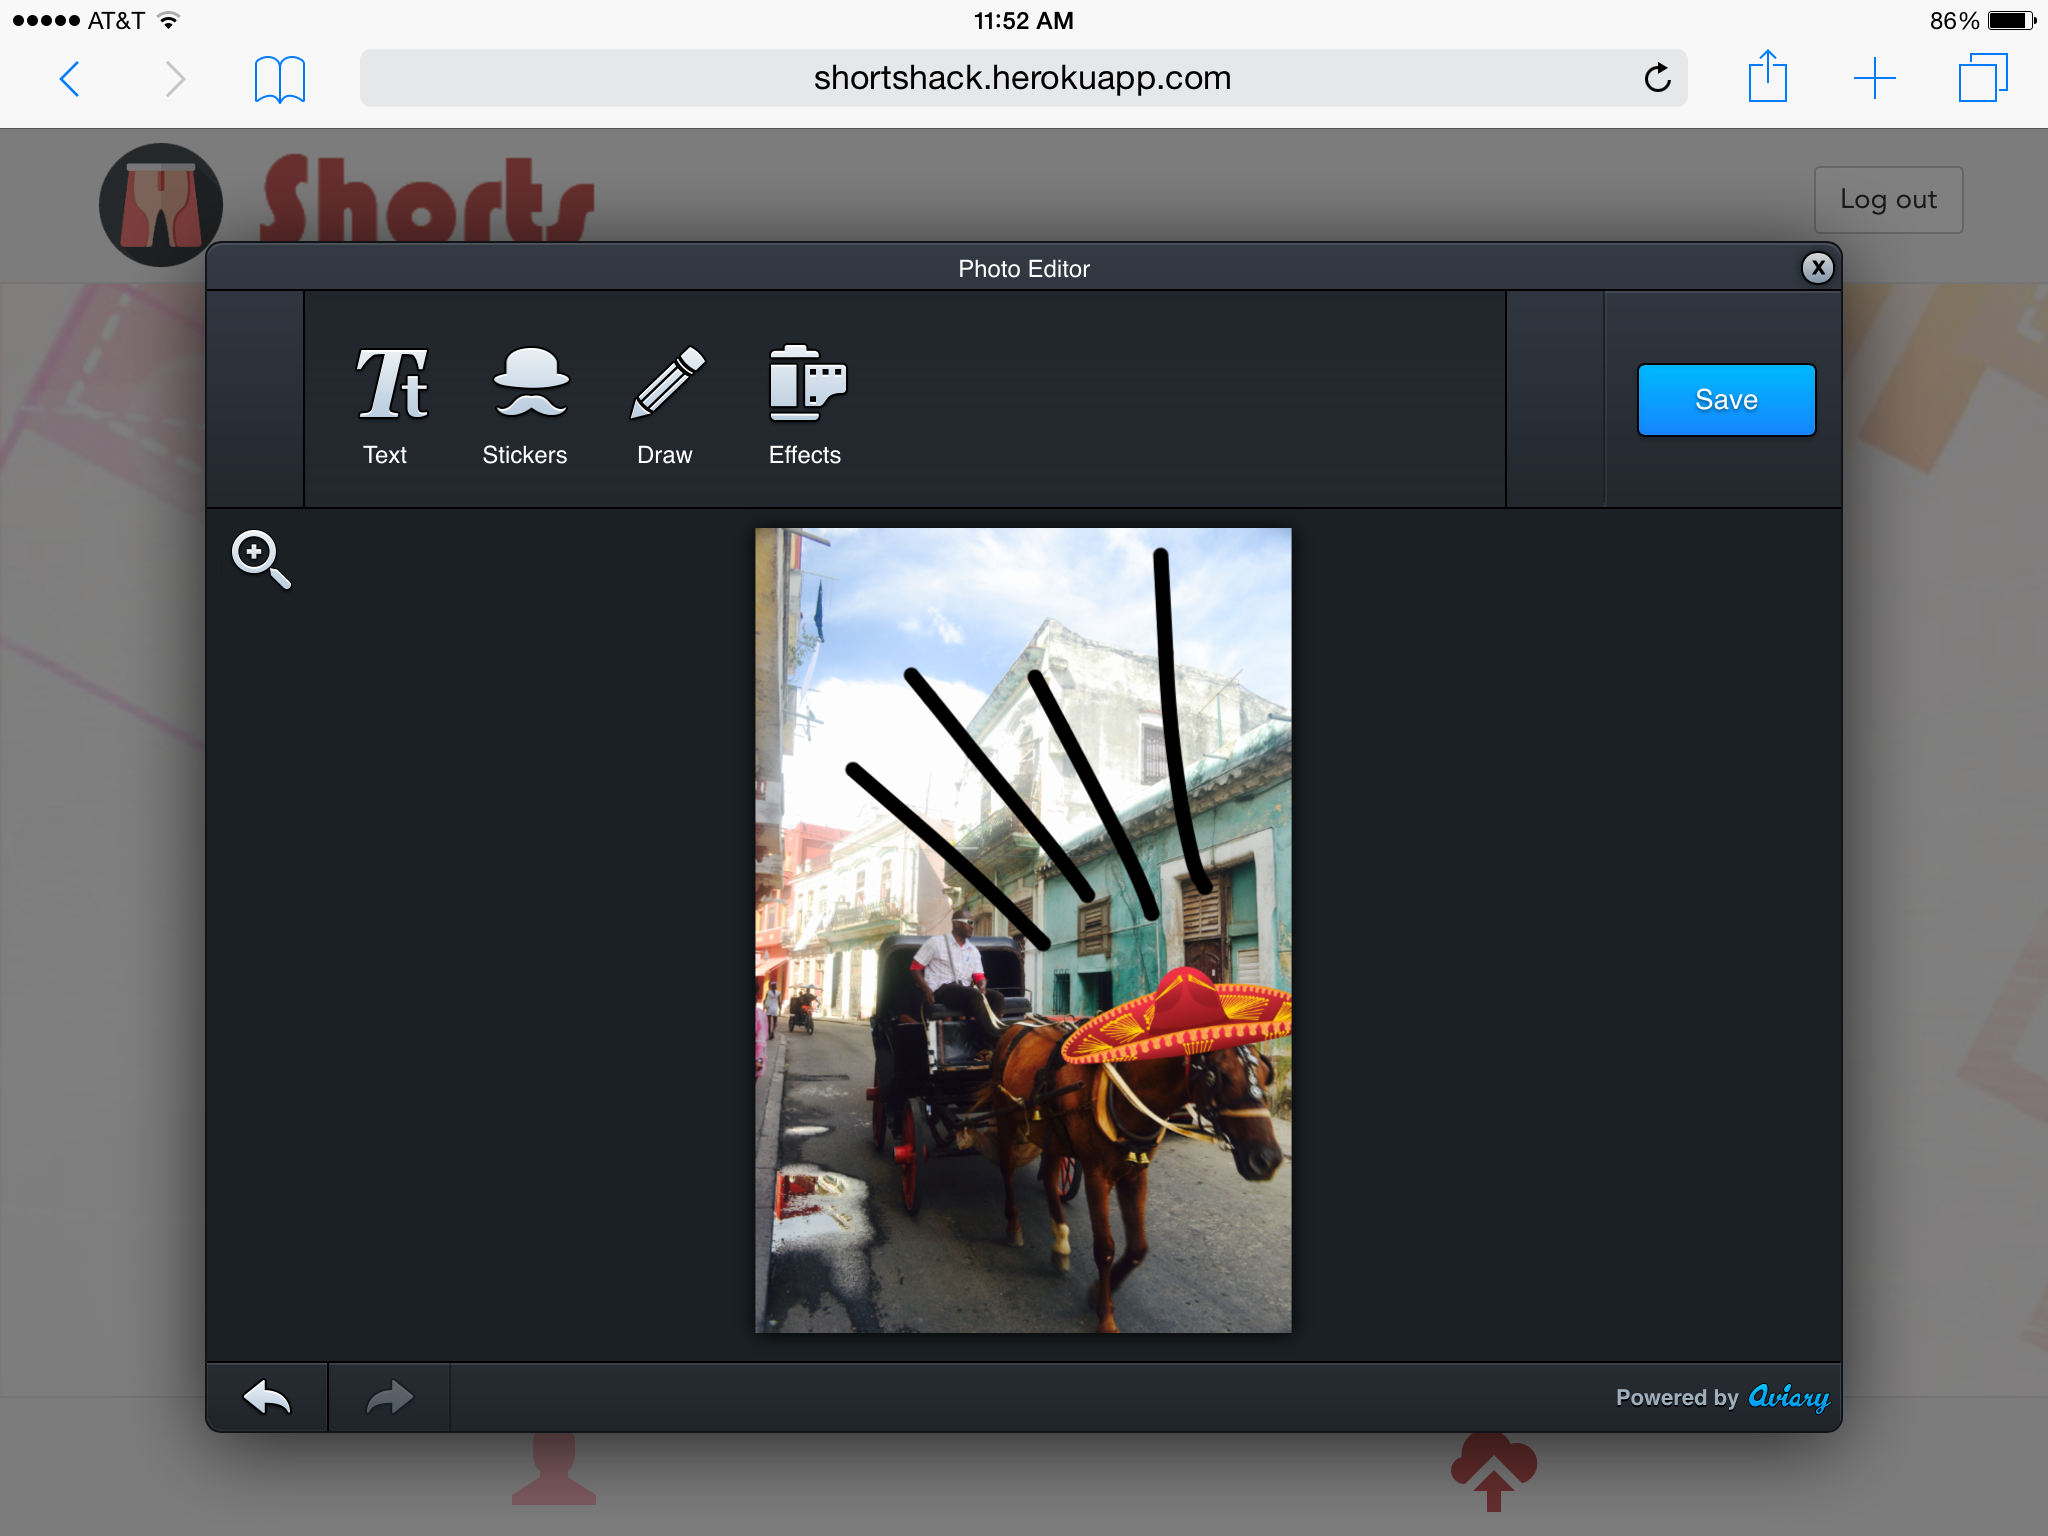The height and width of the screenshot is (1536, 2048).
Task: Reload the current page
Action: [x=1657, y=79]
